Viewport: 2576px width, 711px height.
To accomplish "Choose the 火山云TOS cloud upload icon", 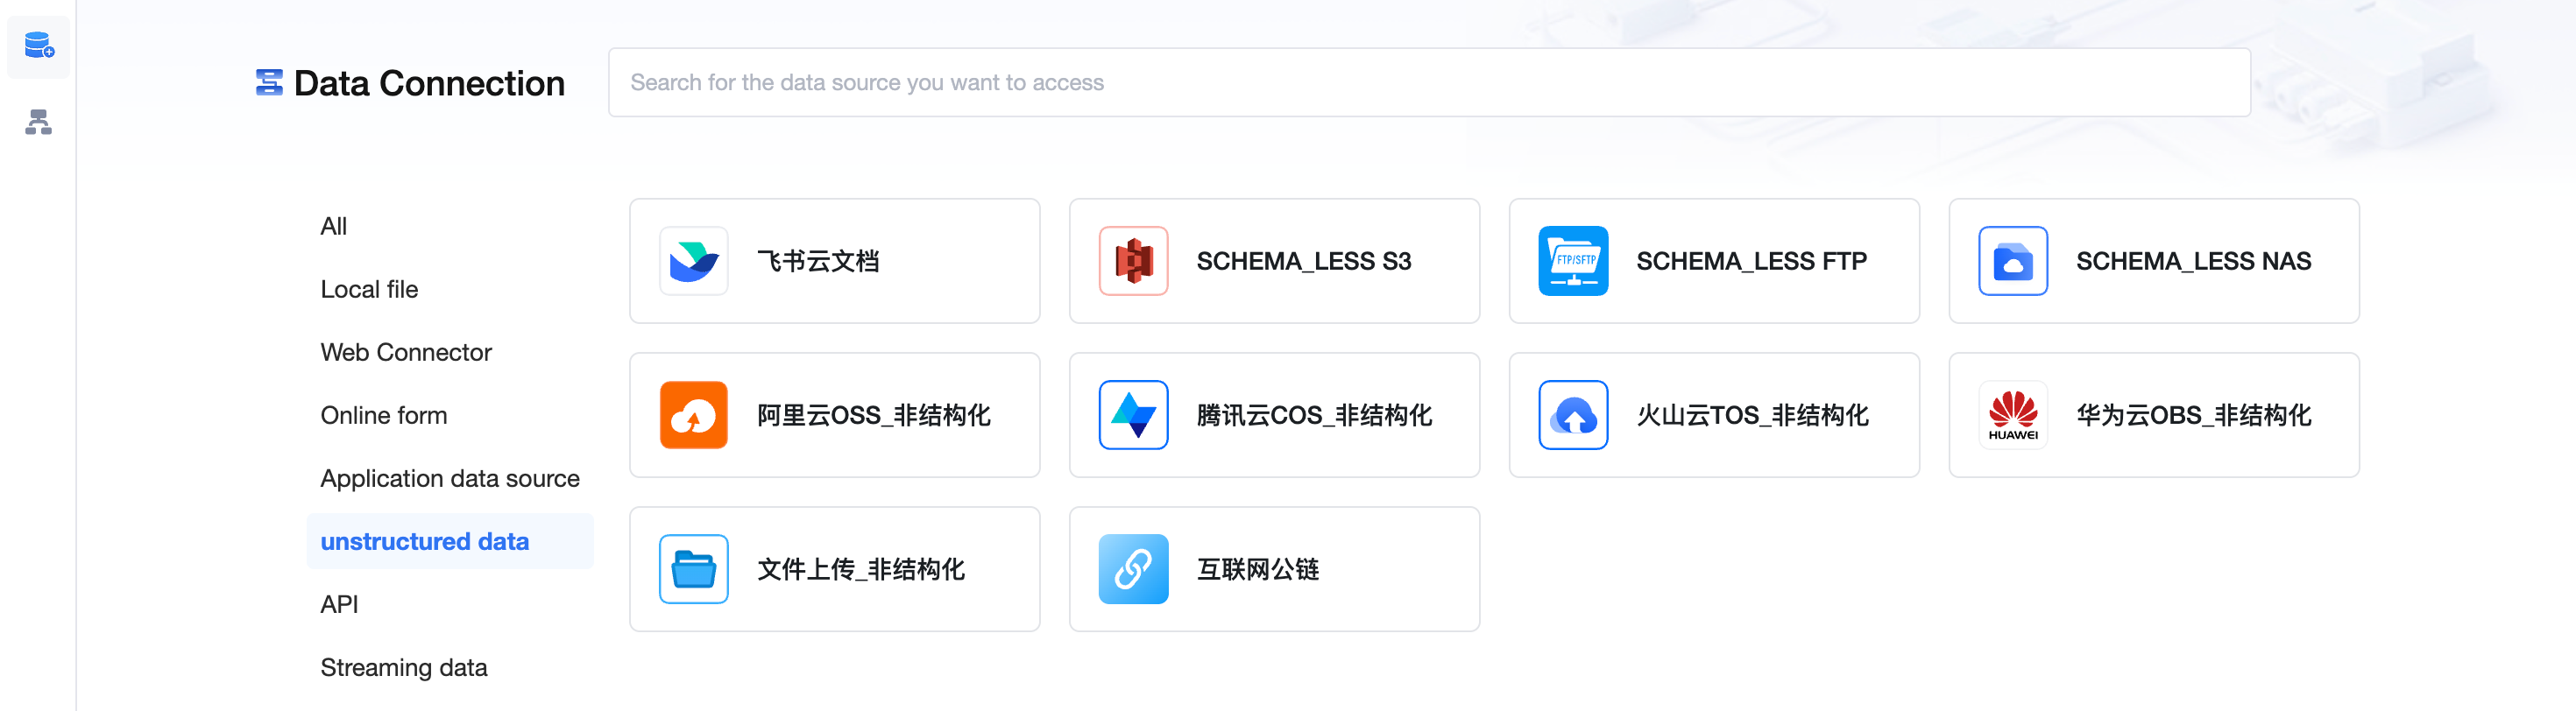I will [x=1573, y=415].
